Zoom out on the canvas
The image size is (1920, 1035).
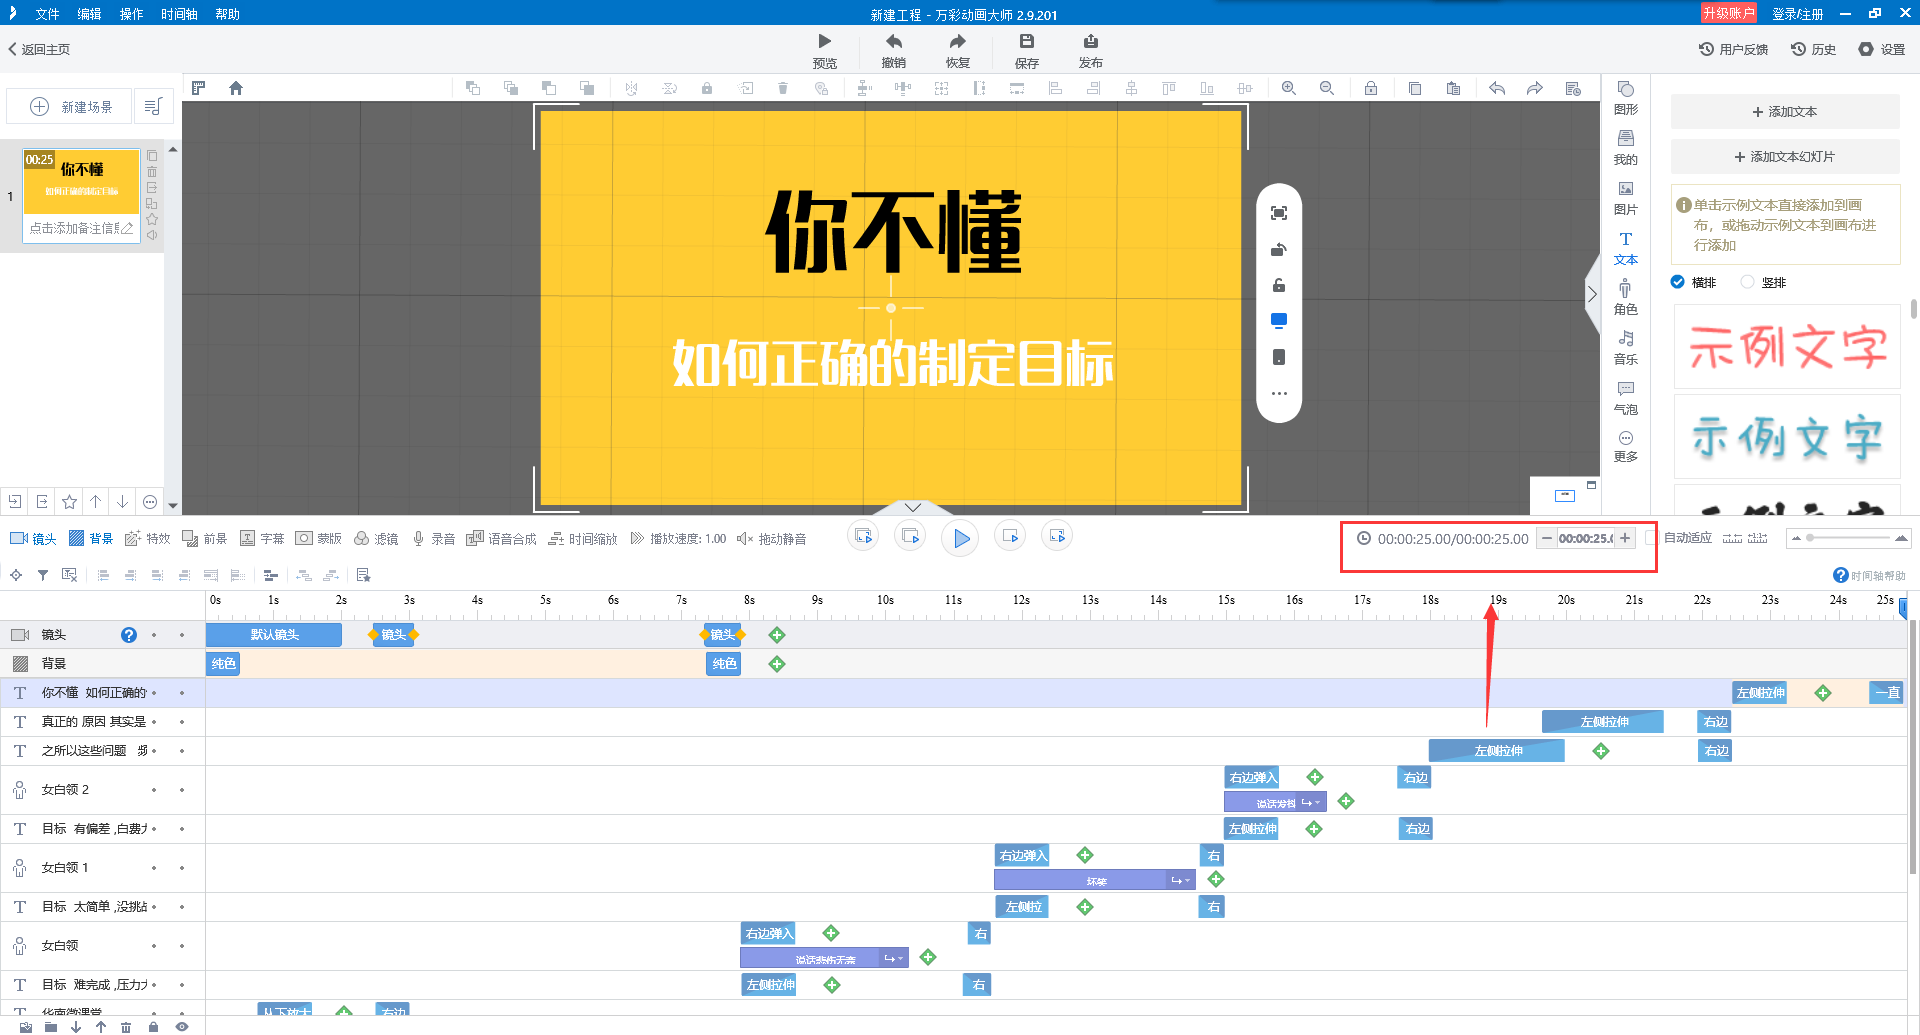(x=1327, y=88)
